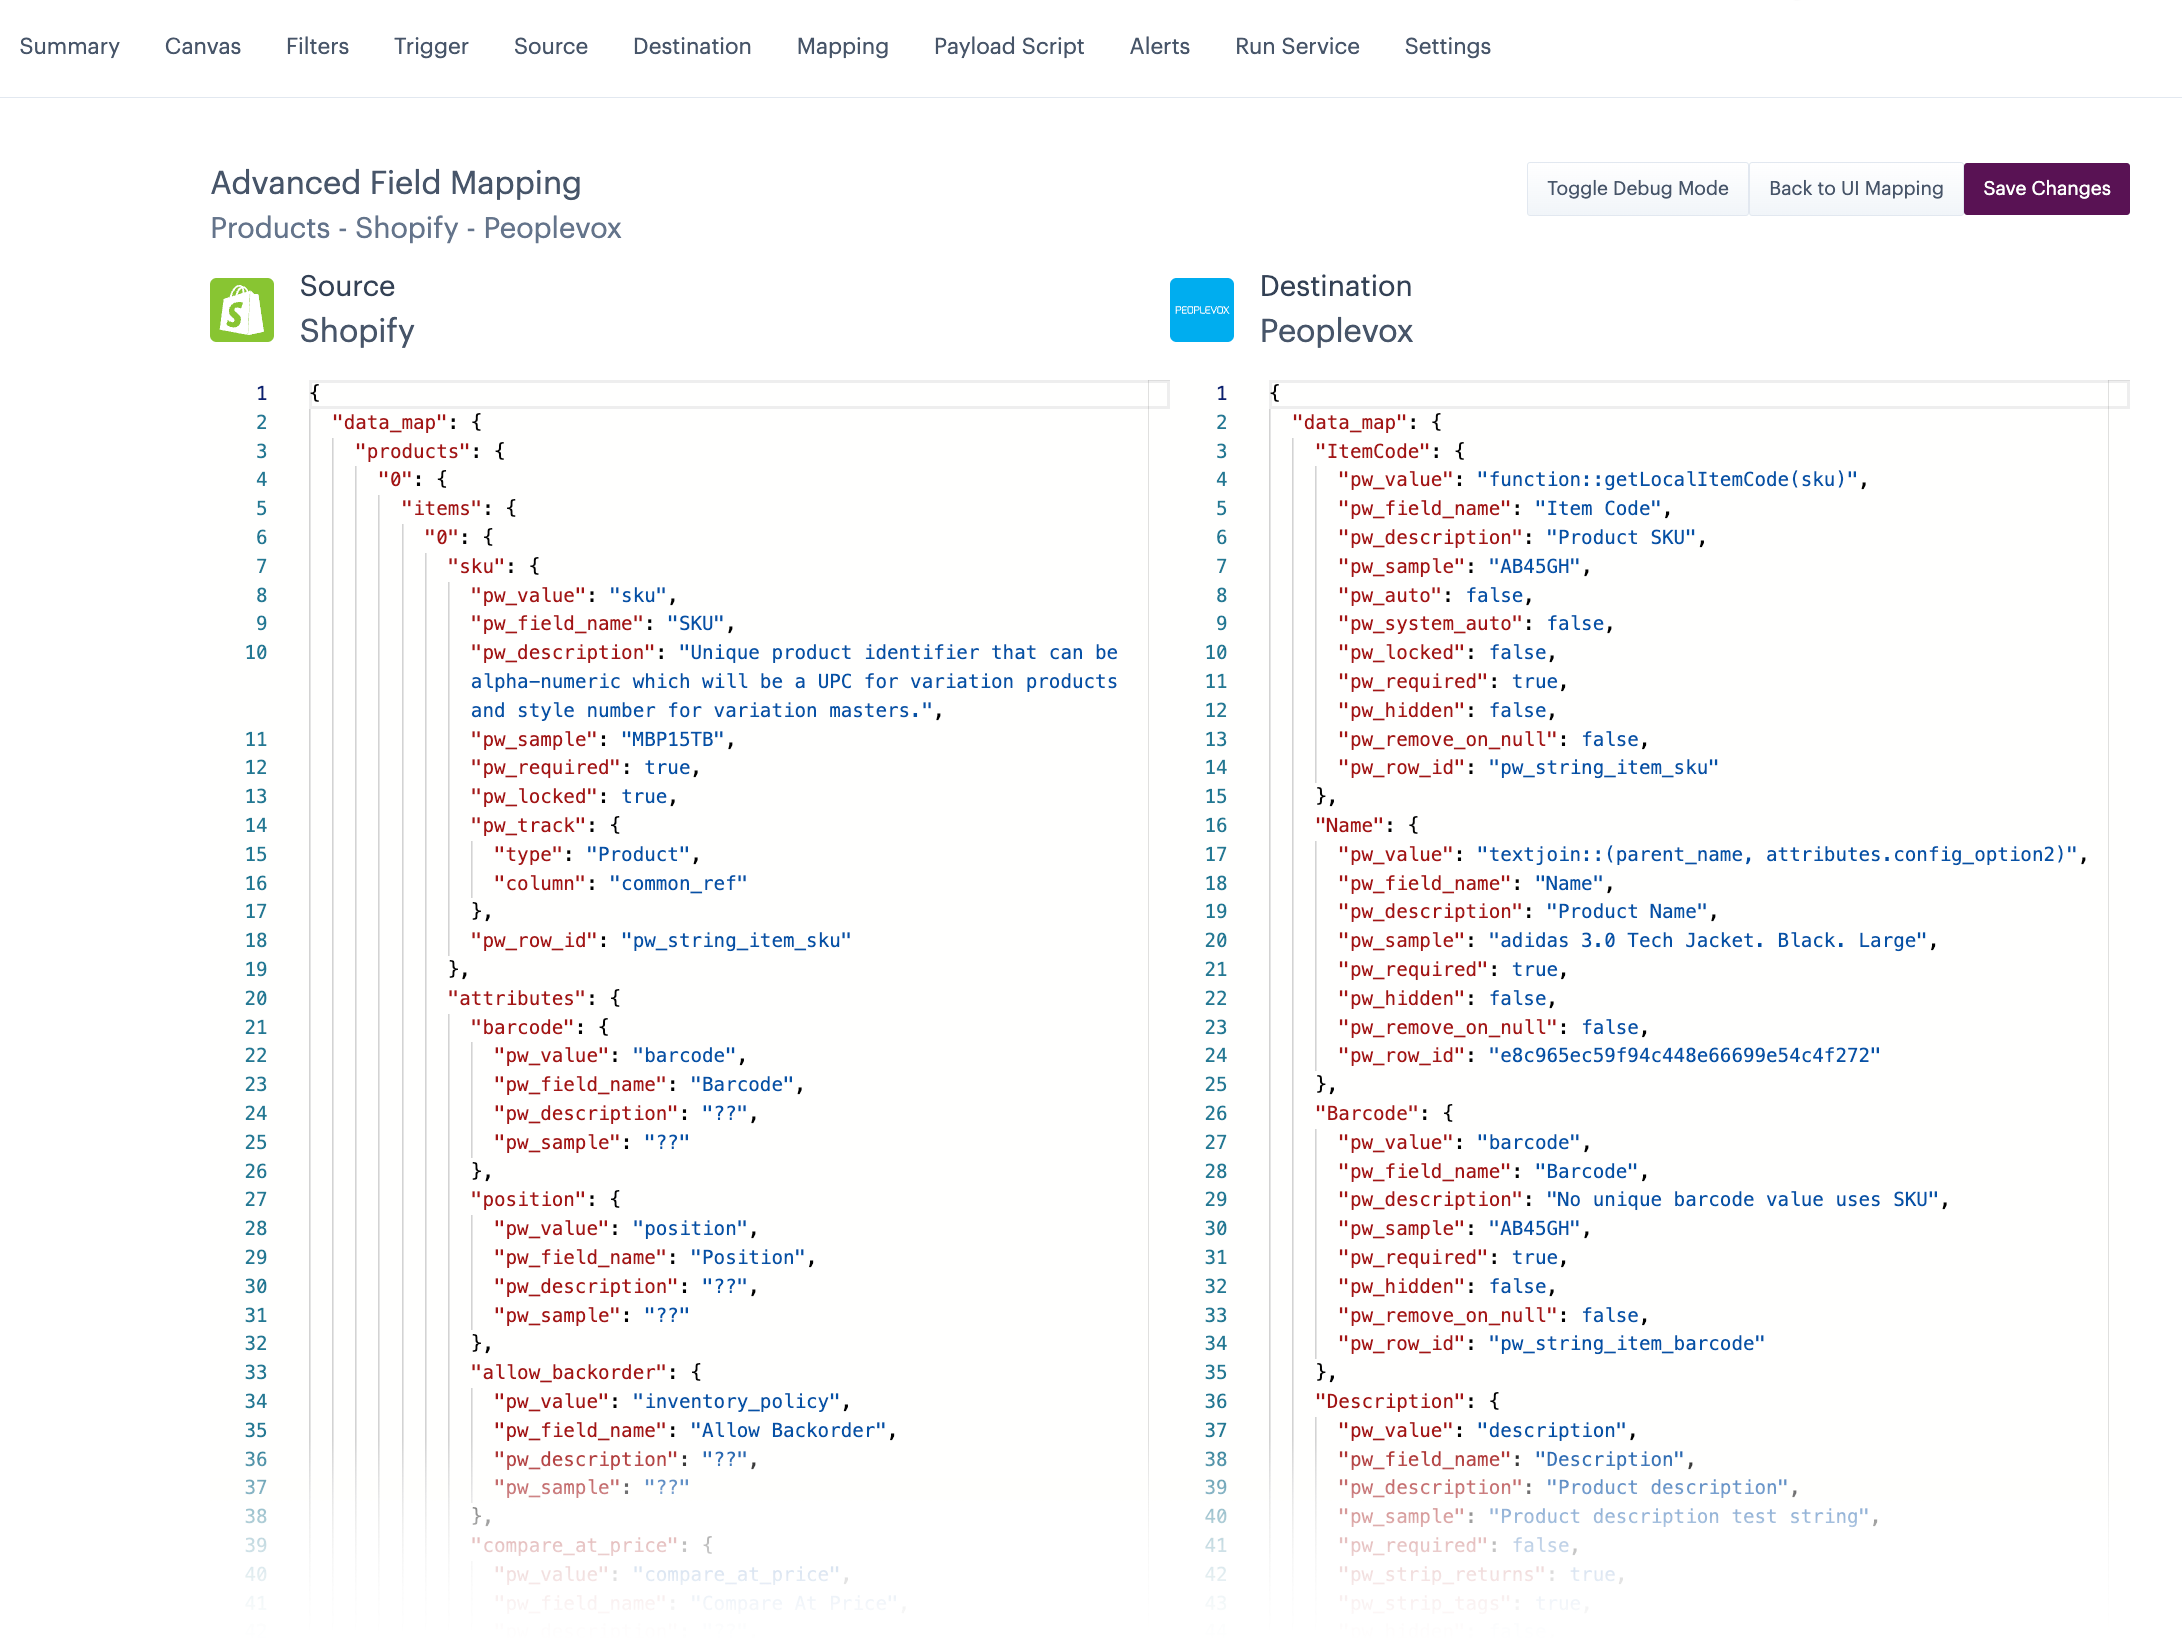2182x1638 pixels.
Task: Switch to the Canvas tab
Action: pyautogui.click(x=202, y=46)
